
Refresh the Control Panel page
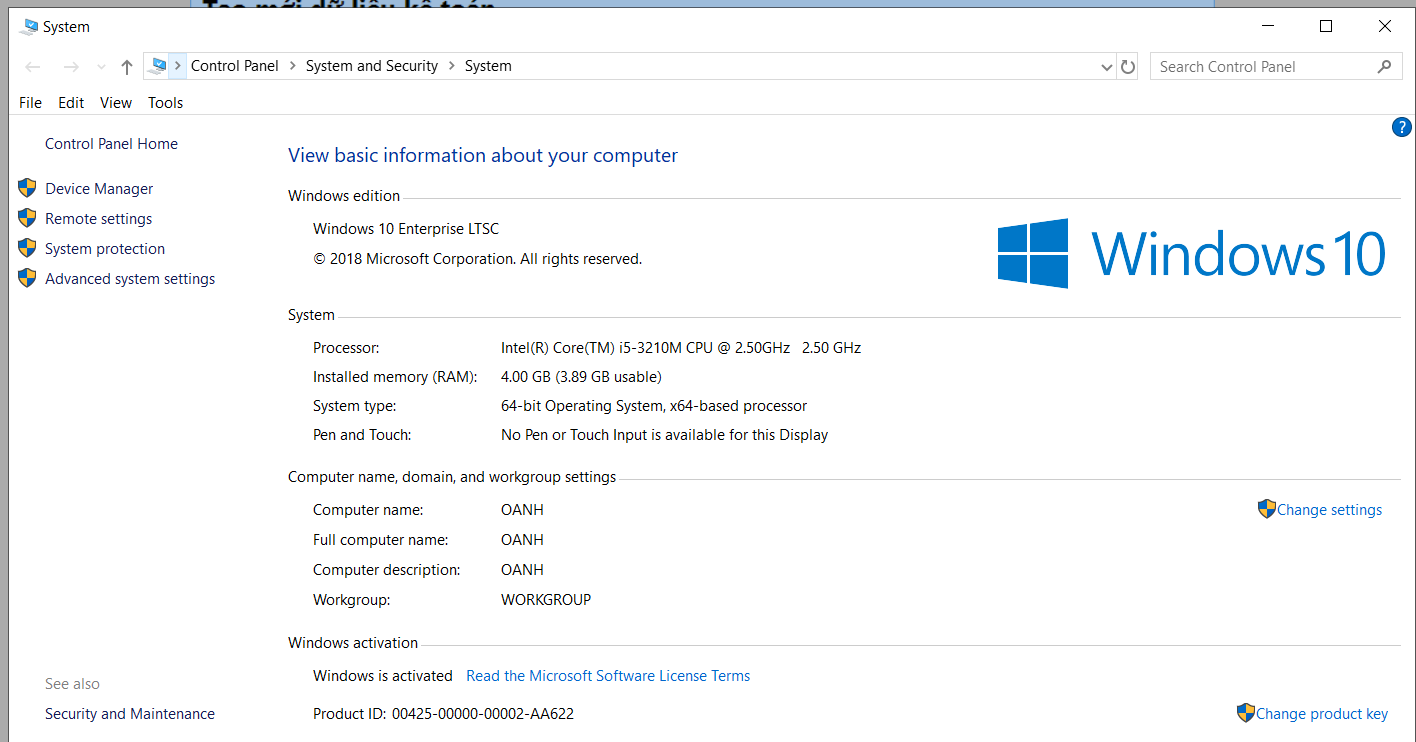coord(1128,67)
